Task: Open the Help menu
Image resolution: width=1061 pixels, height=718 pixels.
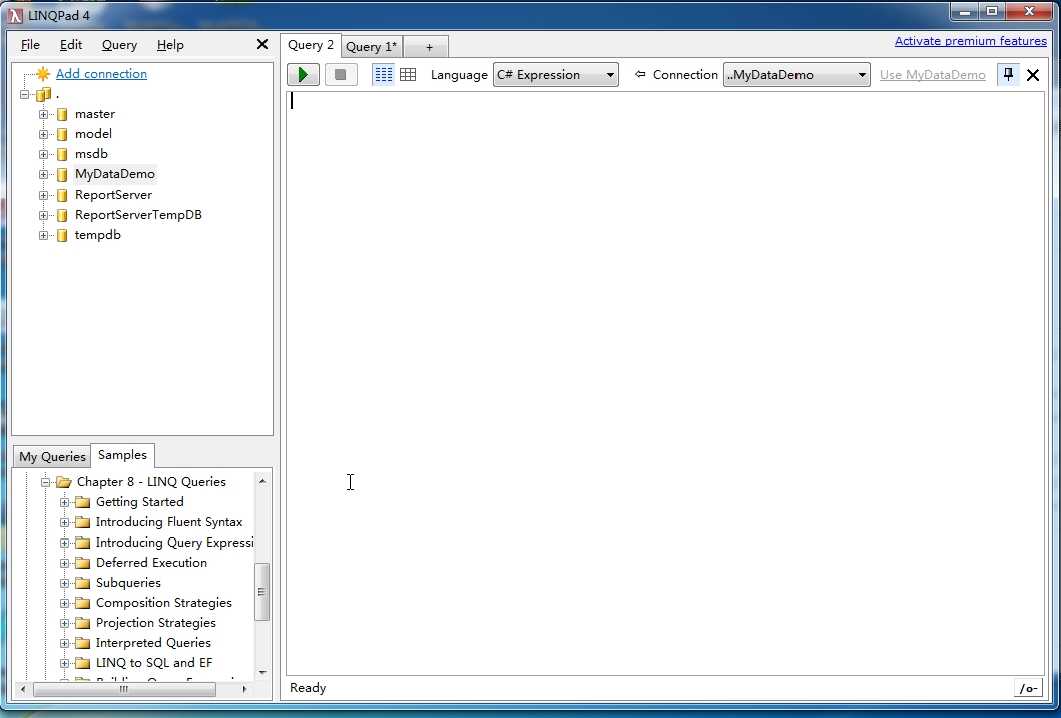Action: (x=170, y=45)
